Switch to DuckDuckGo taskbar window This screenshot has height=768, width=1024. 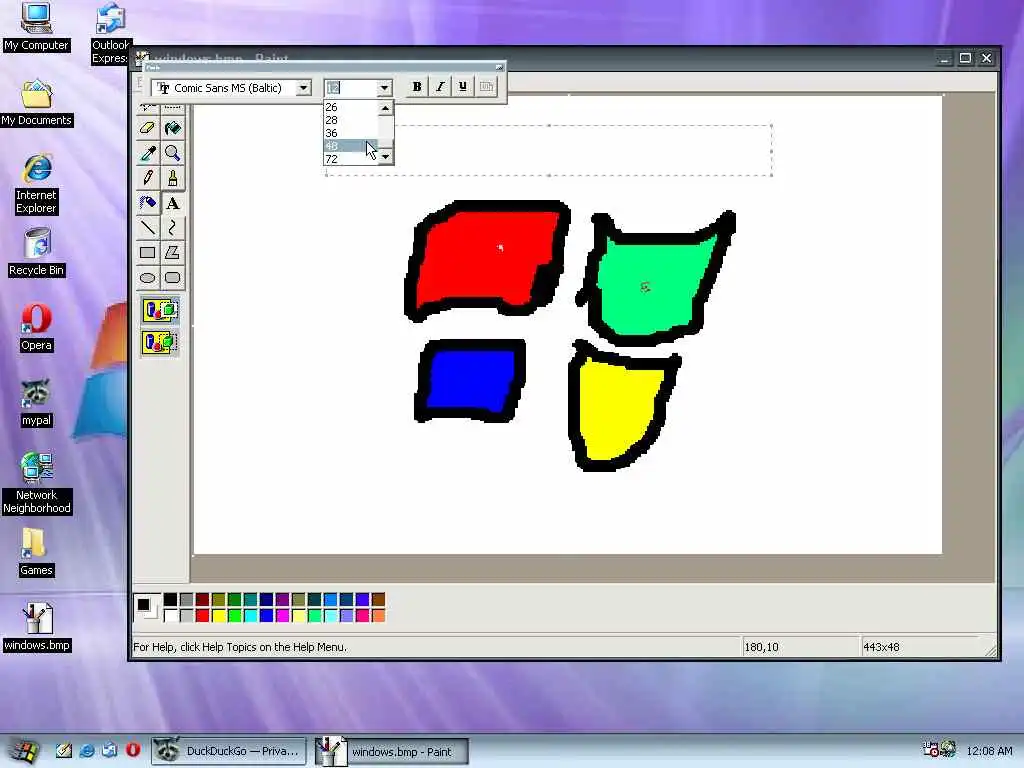tap(229, 751)
